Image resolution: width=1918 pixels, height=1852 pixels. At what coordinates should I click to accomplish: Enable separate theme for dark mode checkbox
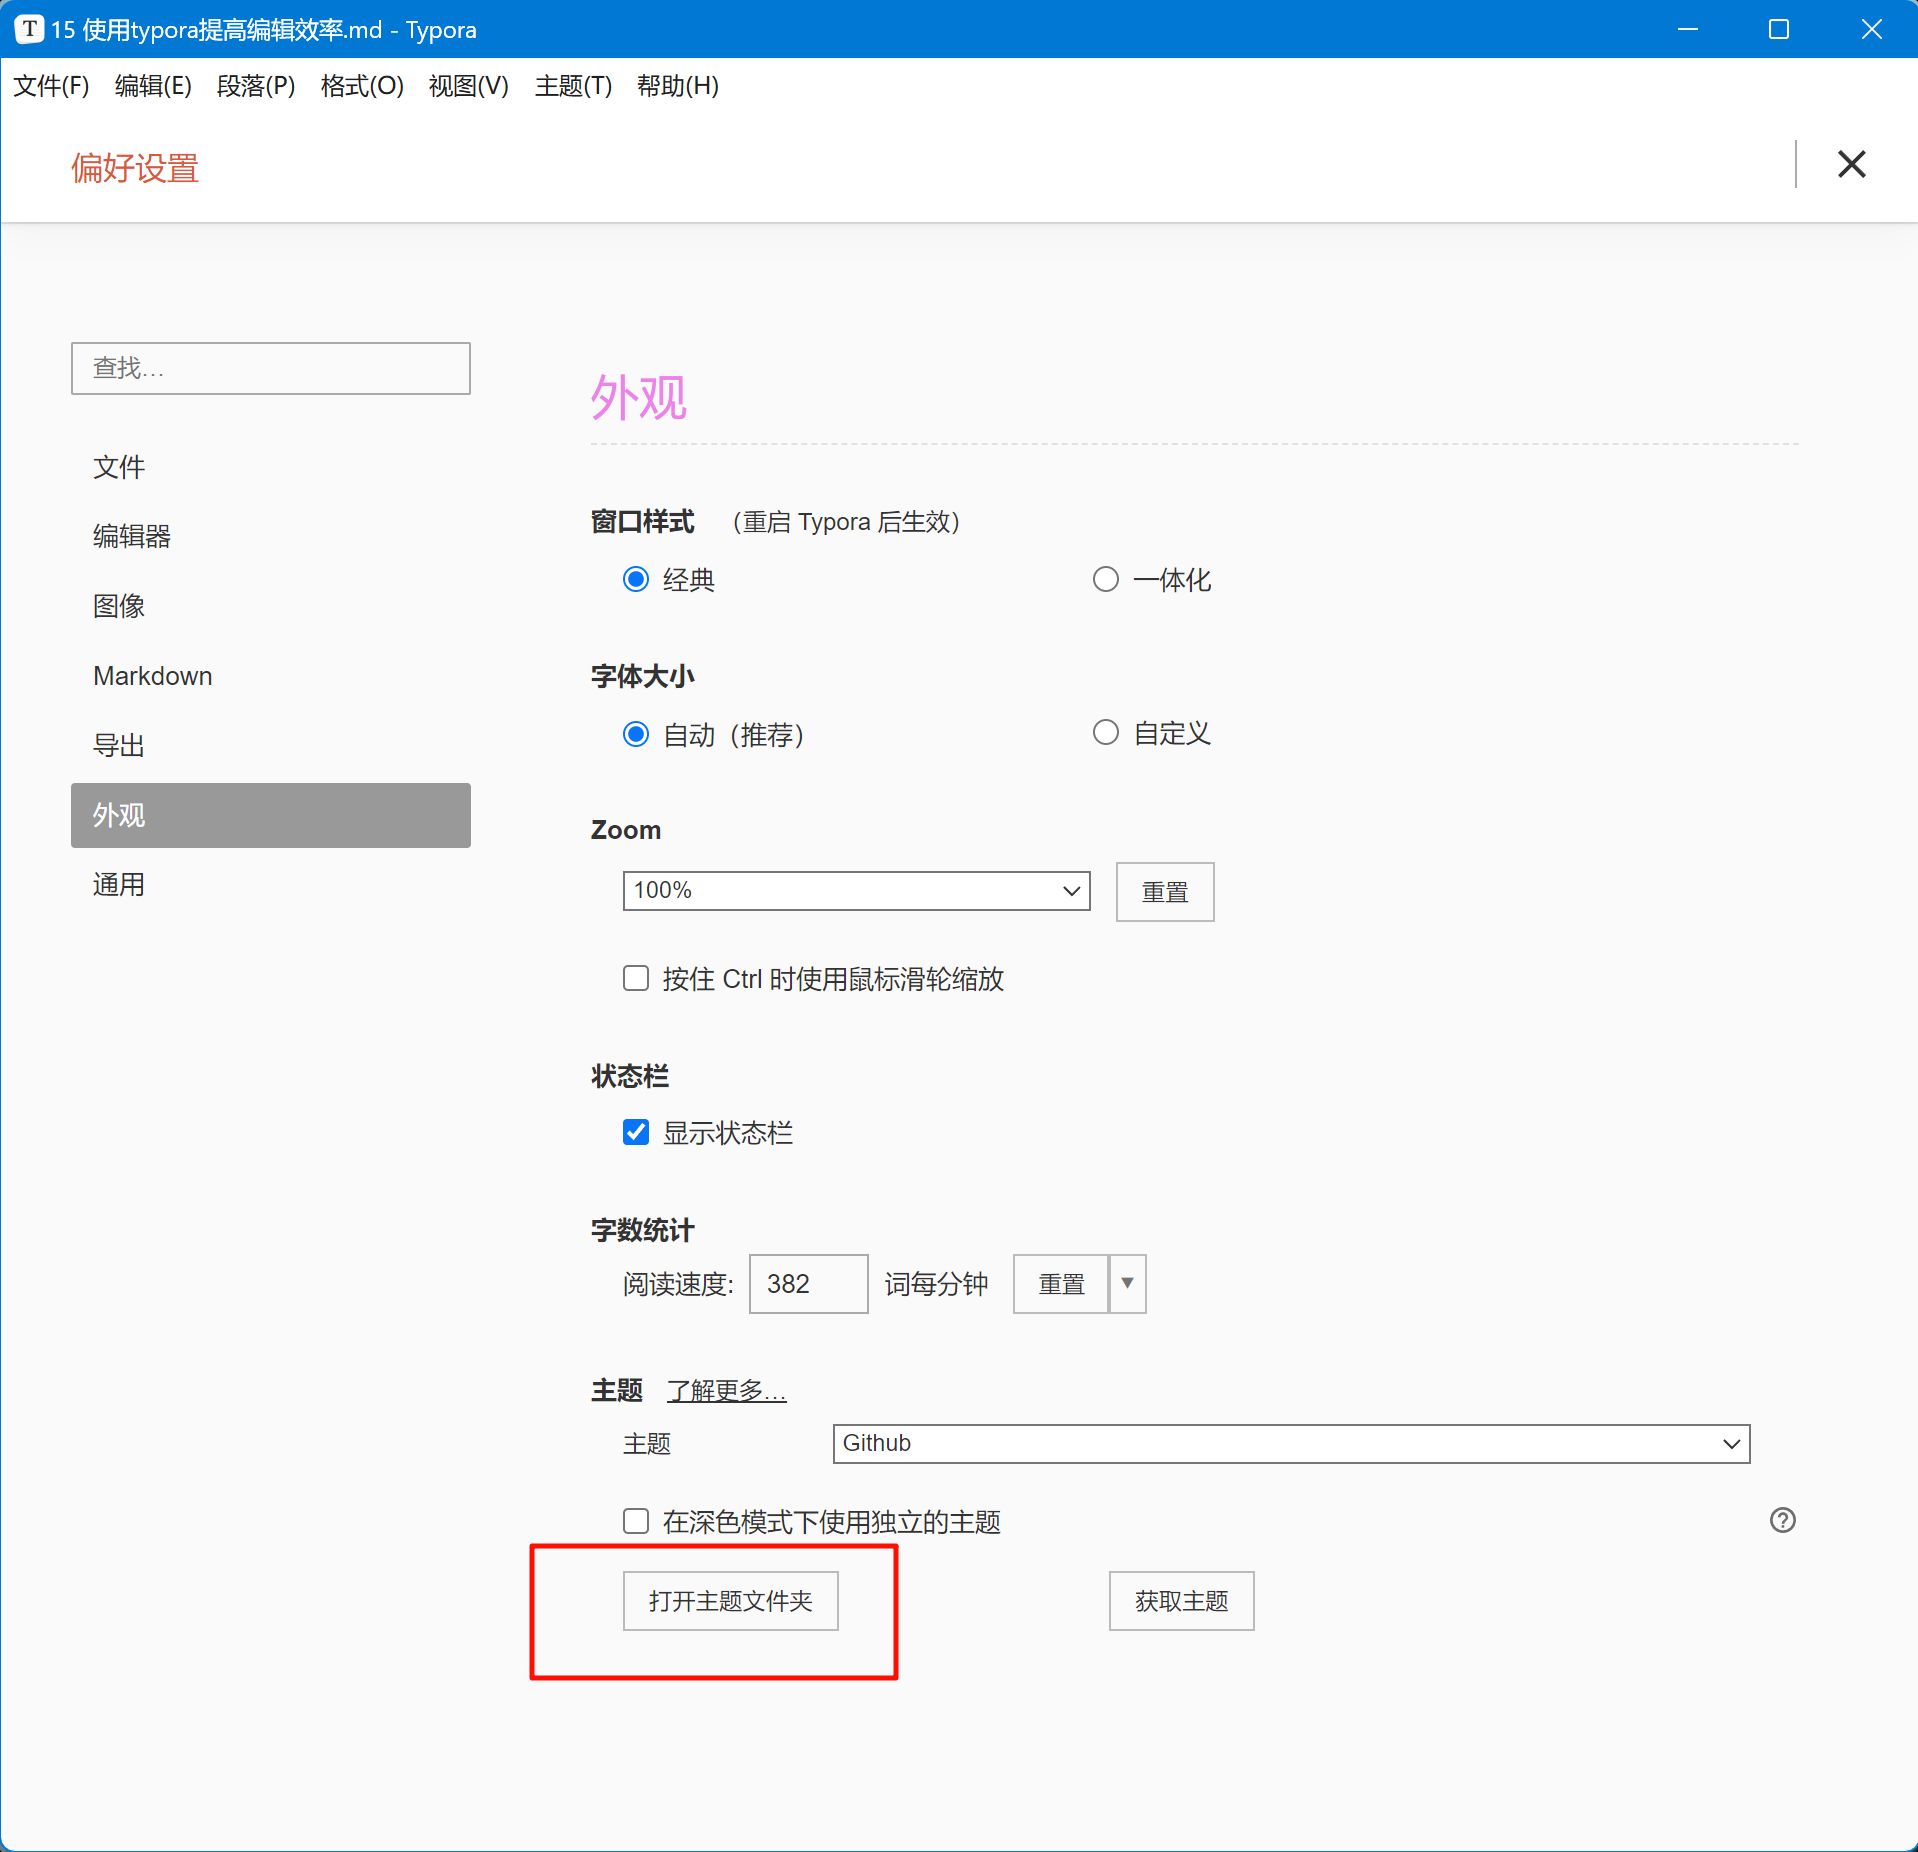(x=636, y=1521)
